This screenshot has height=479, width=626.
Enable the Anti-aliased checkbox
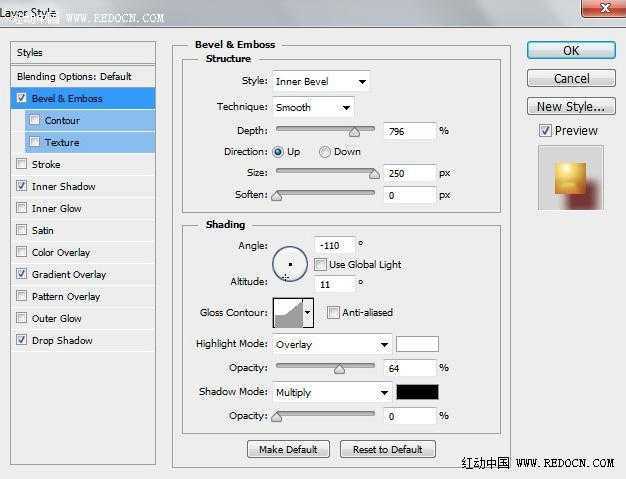coord(333,312)
